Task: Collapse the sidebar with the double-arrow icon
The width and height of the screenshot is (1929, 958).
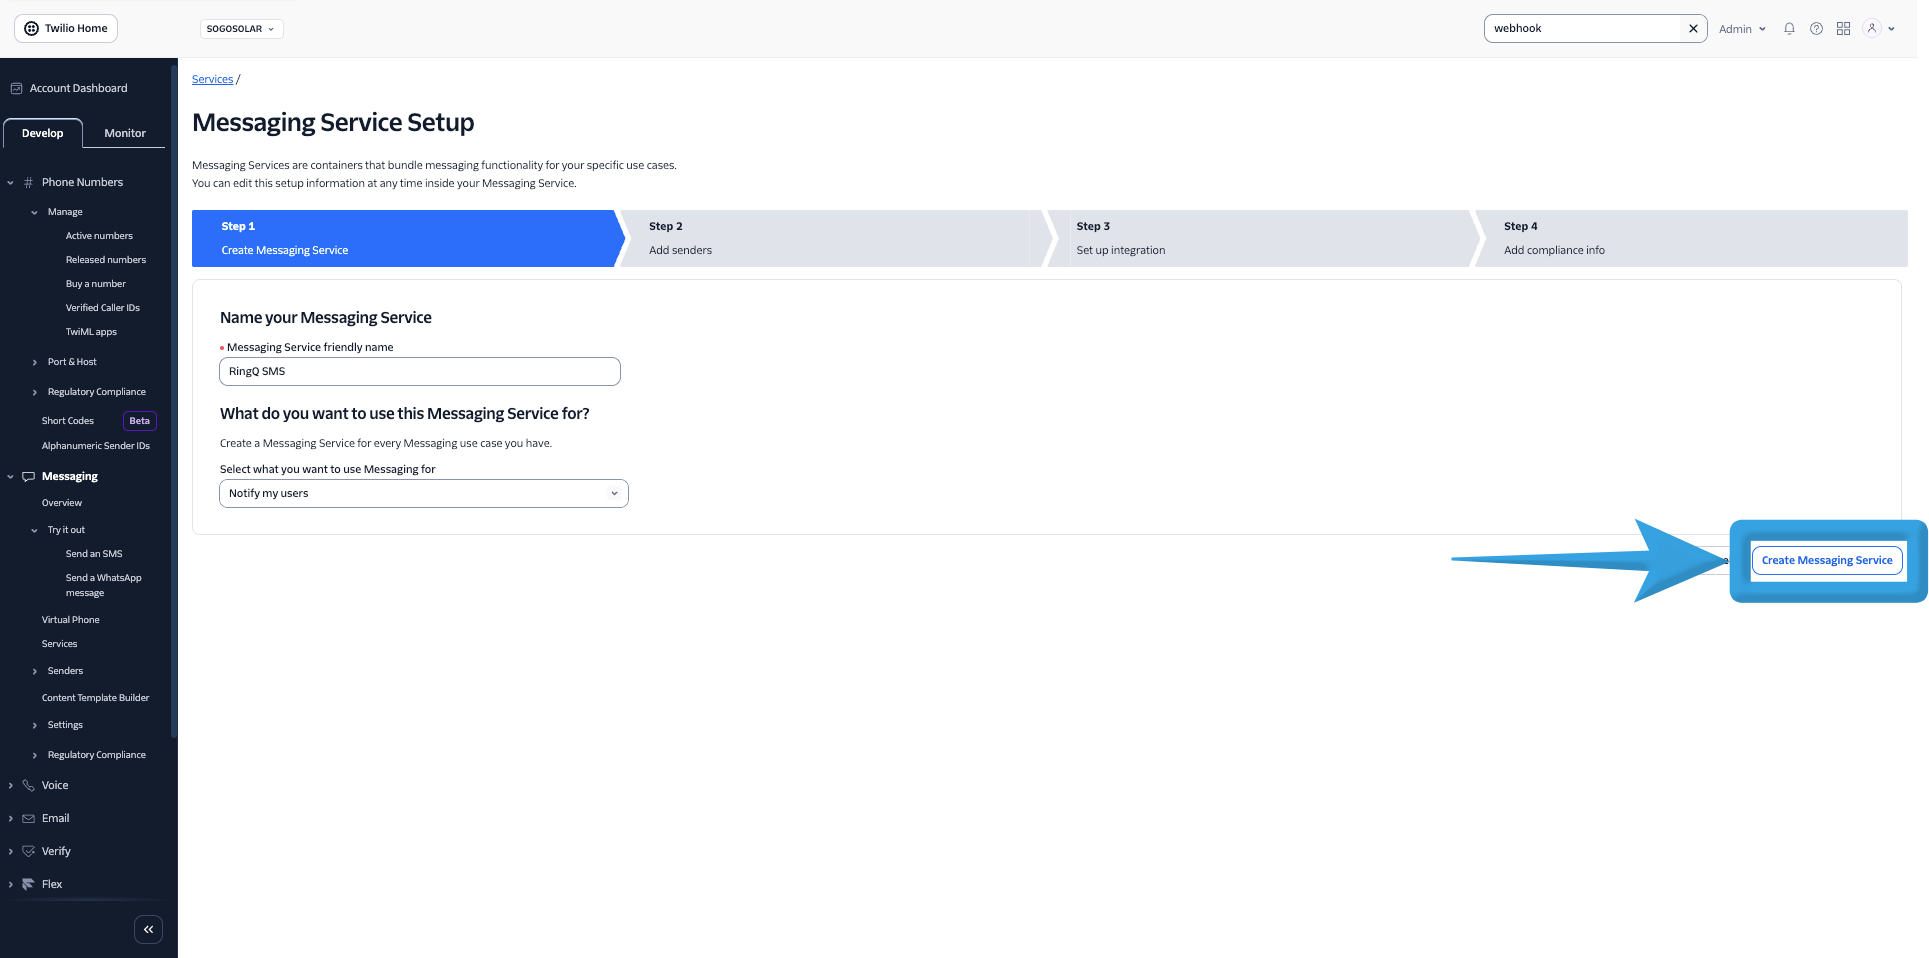Action: click(148, 929)
